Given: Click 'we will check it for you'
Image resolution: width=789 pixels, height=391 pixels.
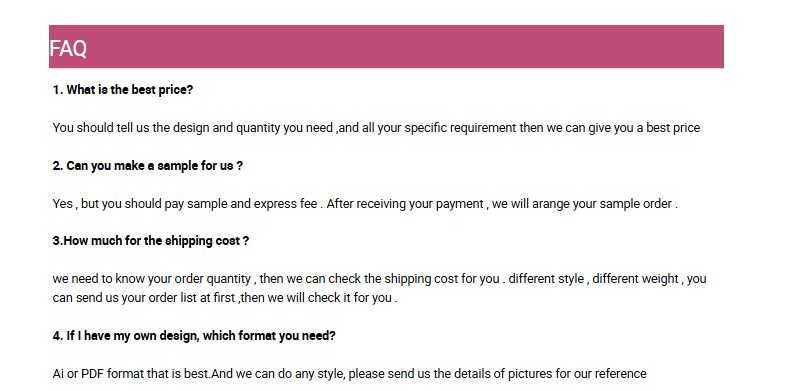Looking at the screenshot, I should [x=329, y=298].
